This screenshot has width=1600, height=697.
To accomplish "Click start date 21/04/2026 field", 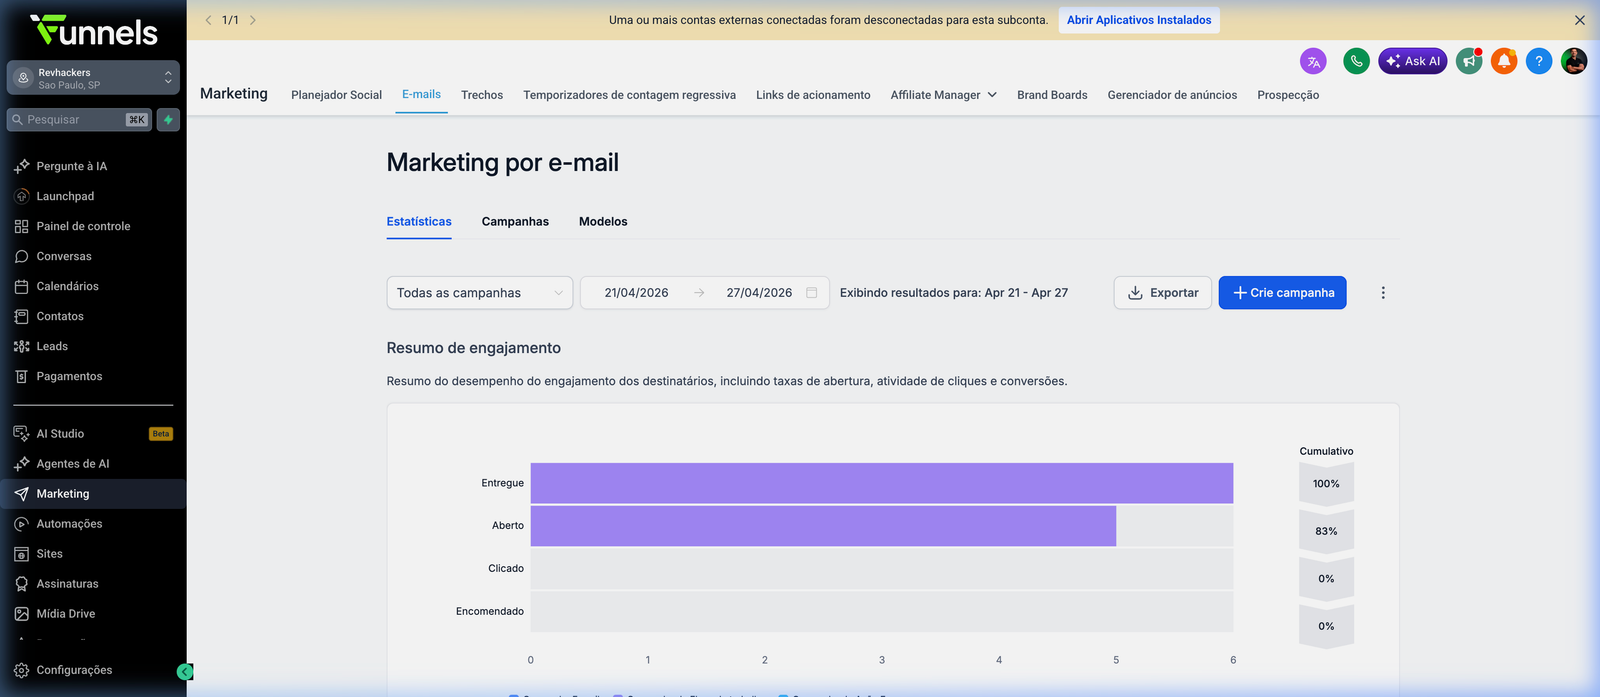I will (x=636, y=293).
